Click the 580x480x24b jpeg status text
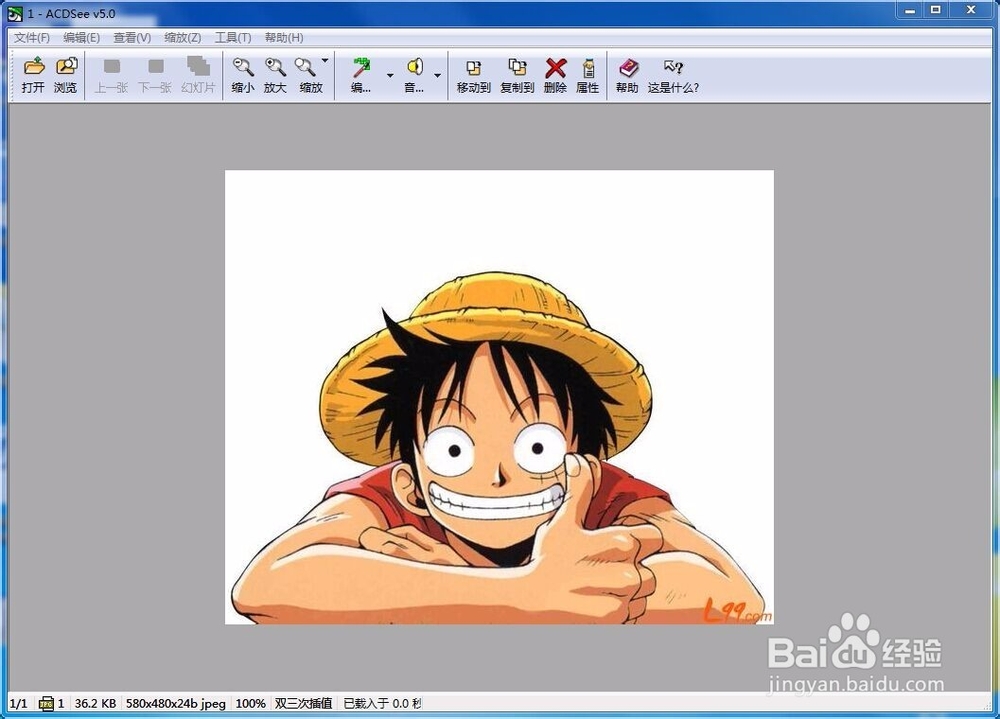The height and width of the screenshot is (719, 1000). tap(175, 704)
